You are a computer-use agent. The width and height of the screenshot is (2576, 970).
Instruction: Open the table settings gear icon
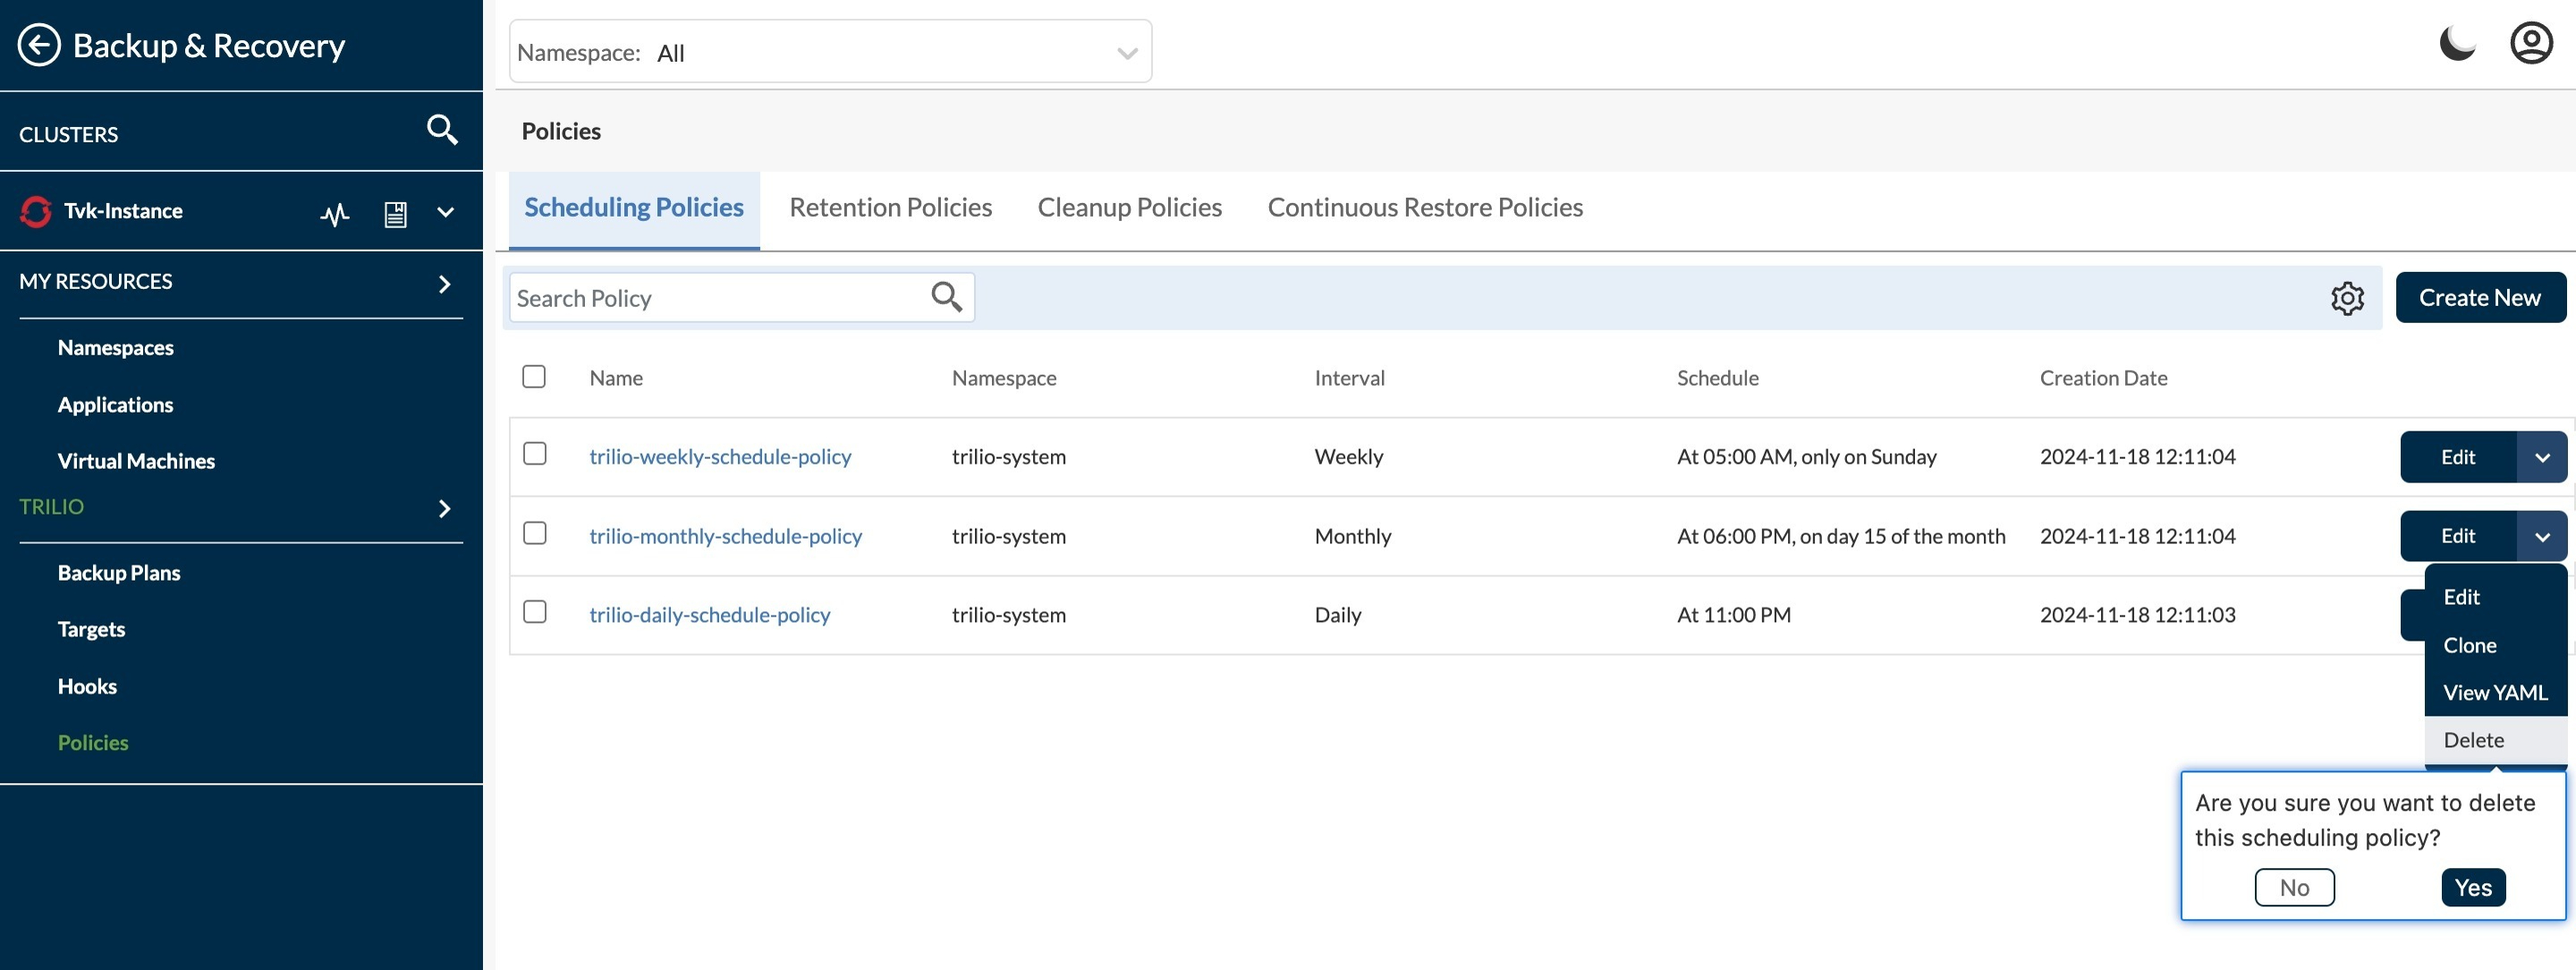click(2348, 297)
